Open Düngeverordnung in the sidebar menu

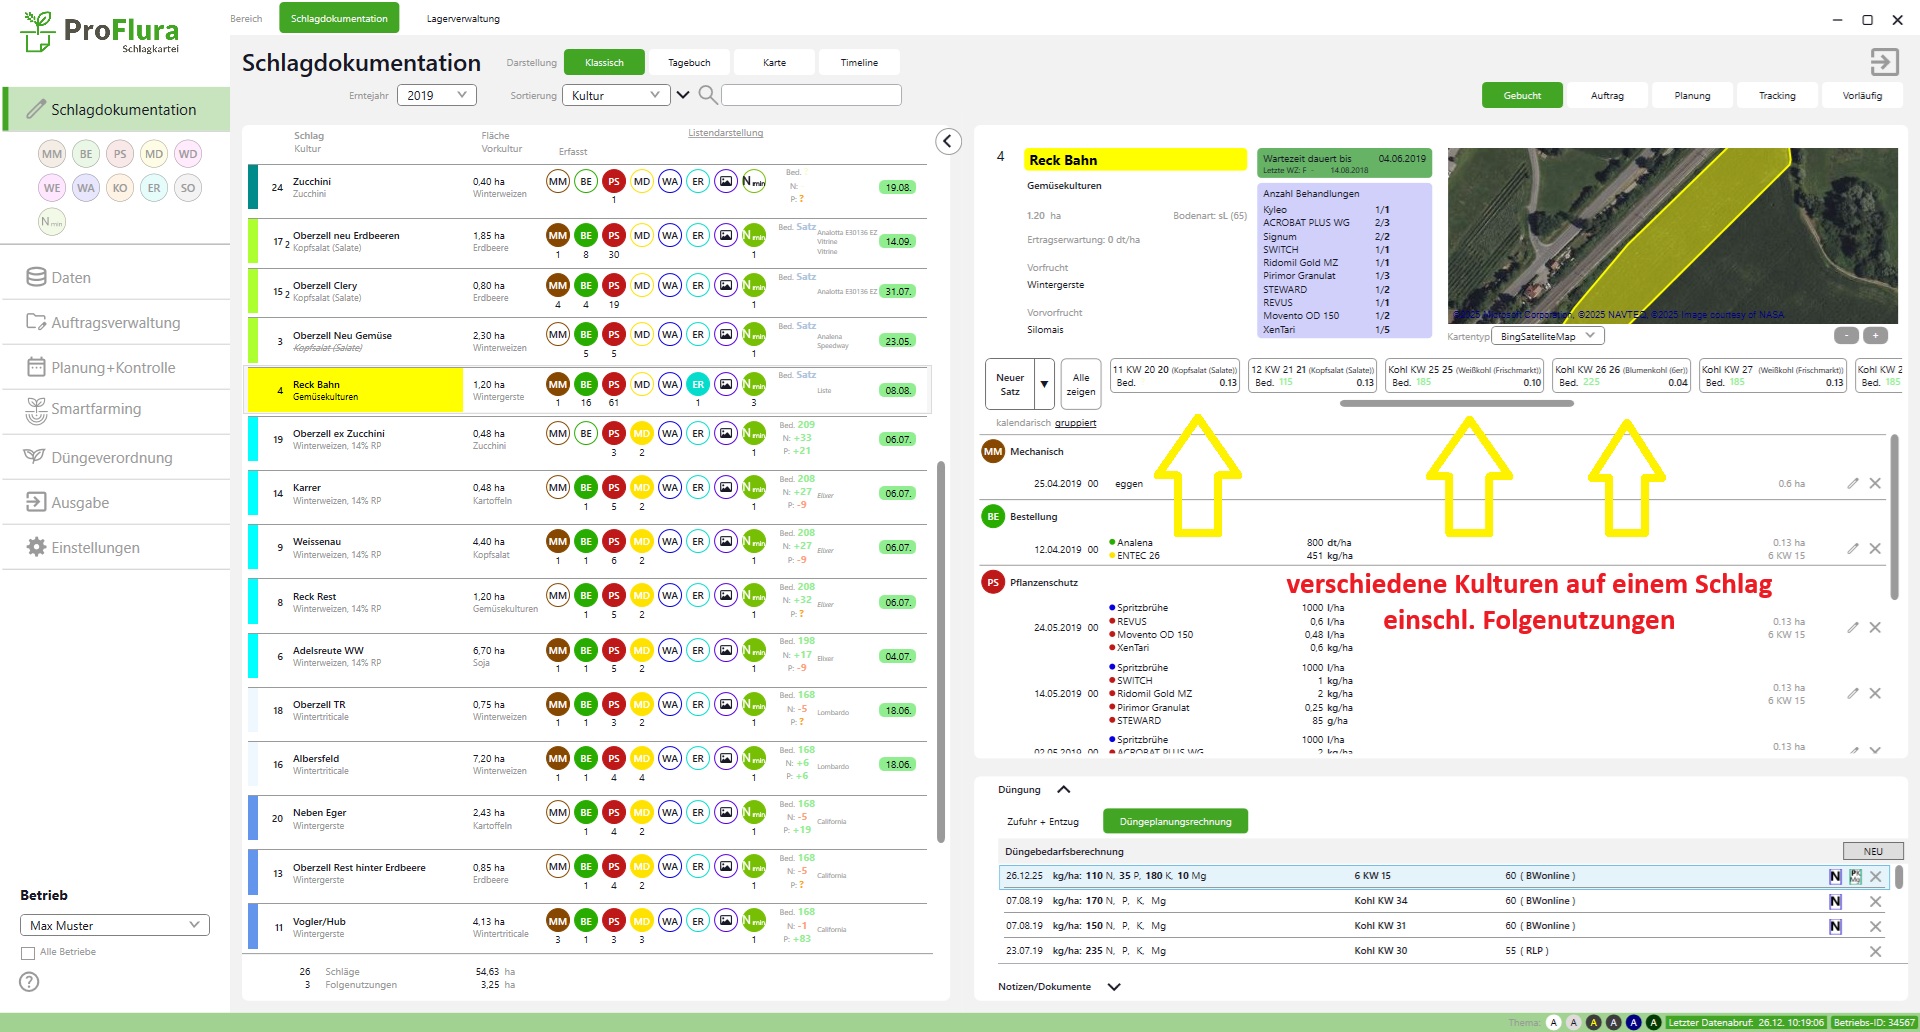click(112, 458)
